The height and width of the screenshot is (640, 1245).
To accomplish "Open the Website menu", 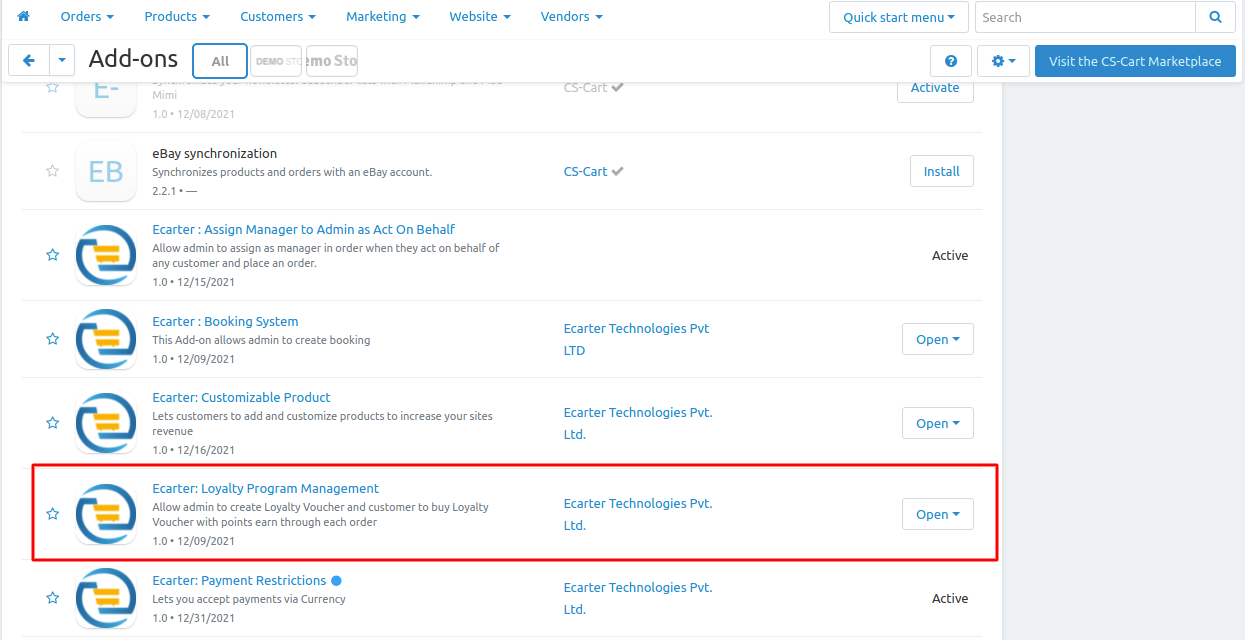I will (480, 17).
